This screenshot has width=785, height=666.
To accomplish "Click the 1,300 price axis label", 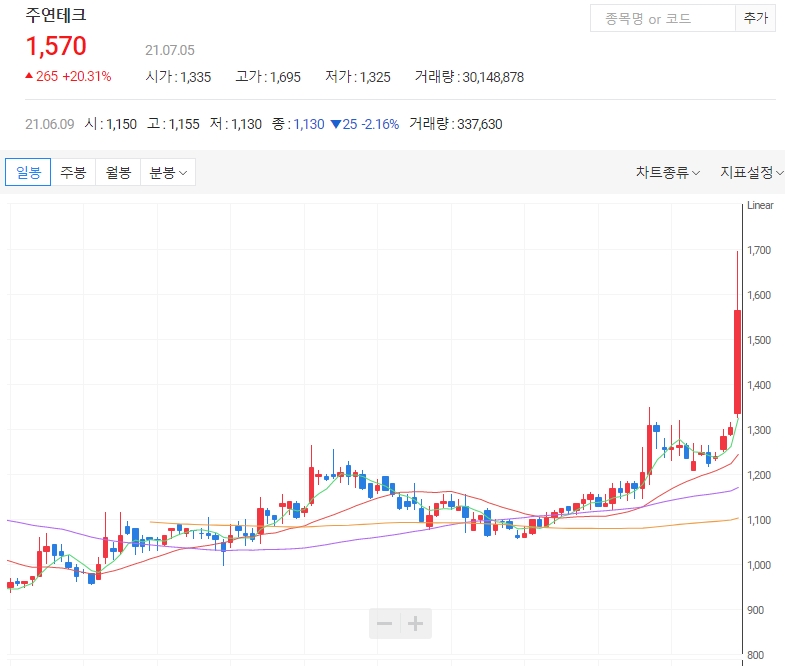I will click(759, 430).
